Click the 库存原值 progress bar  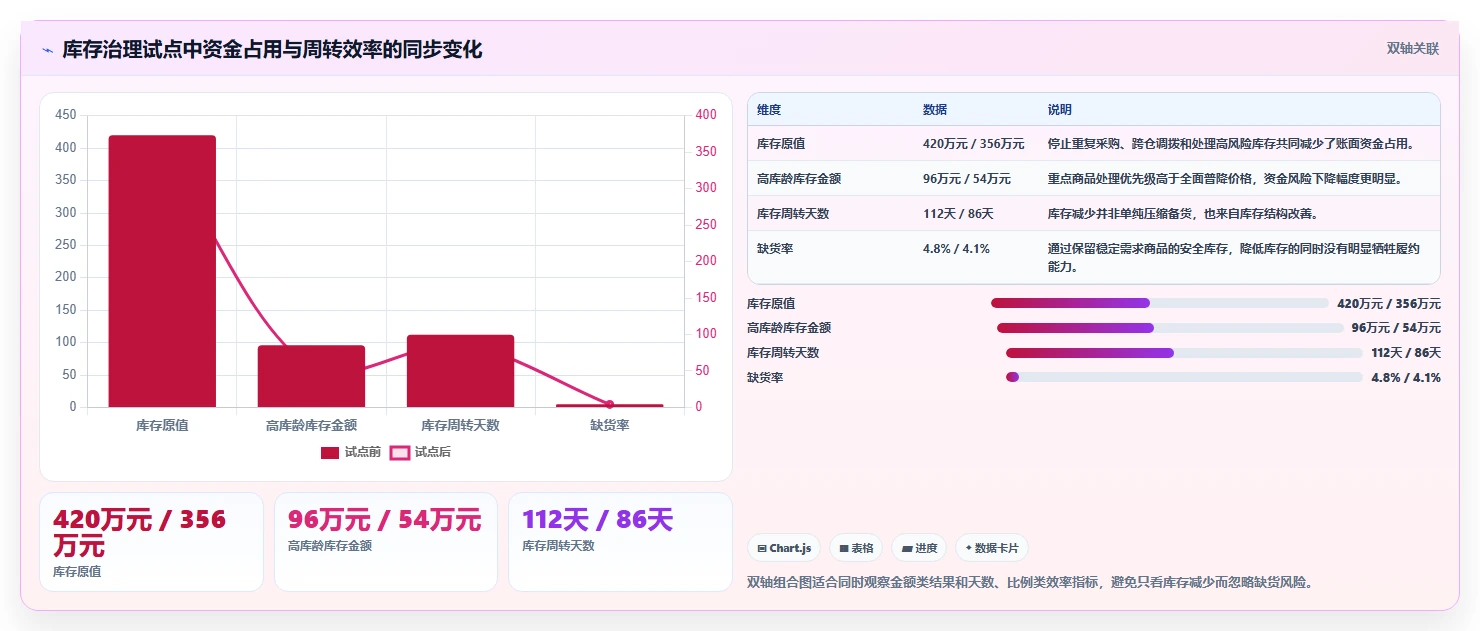1160,303
